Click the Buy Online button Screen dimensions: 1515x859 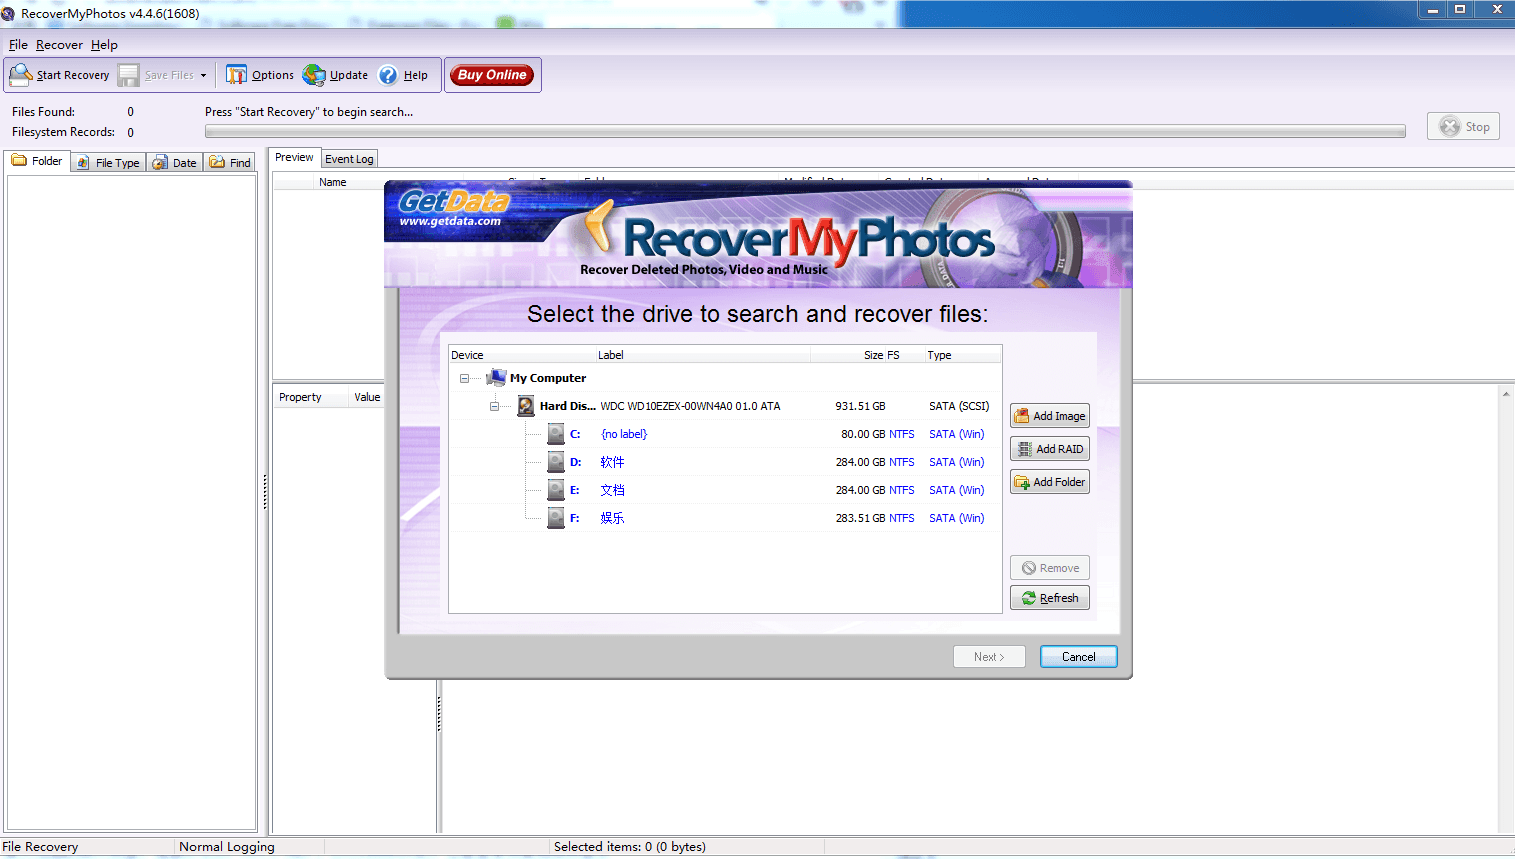492,74
